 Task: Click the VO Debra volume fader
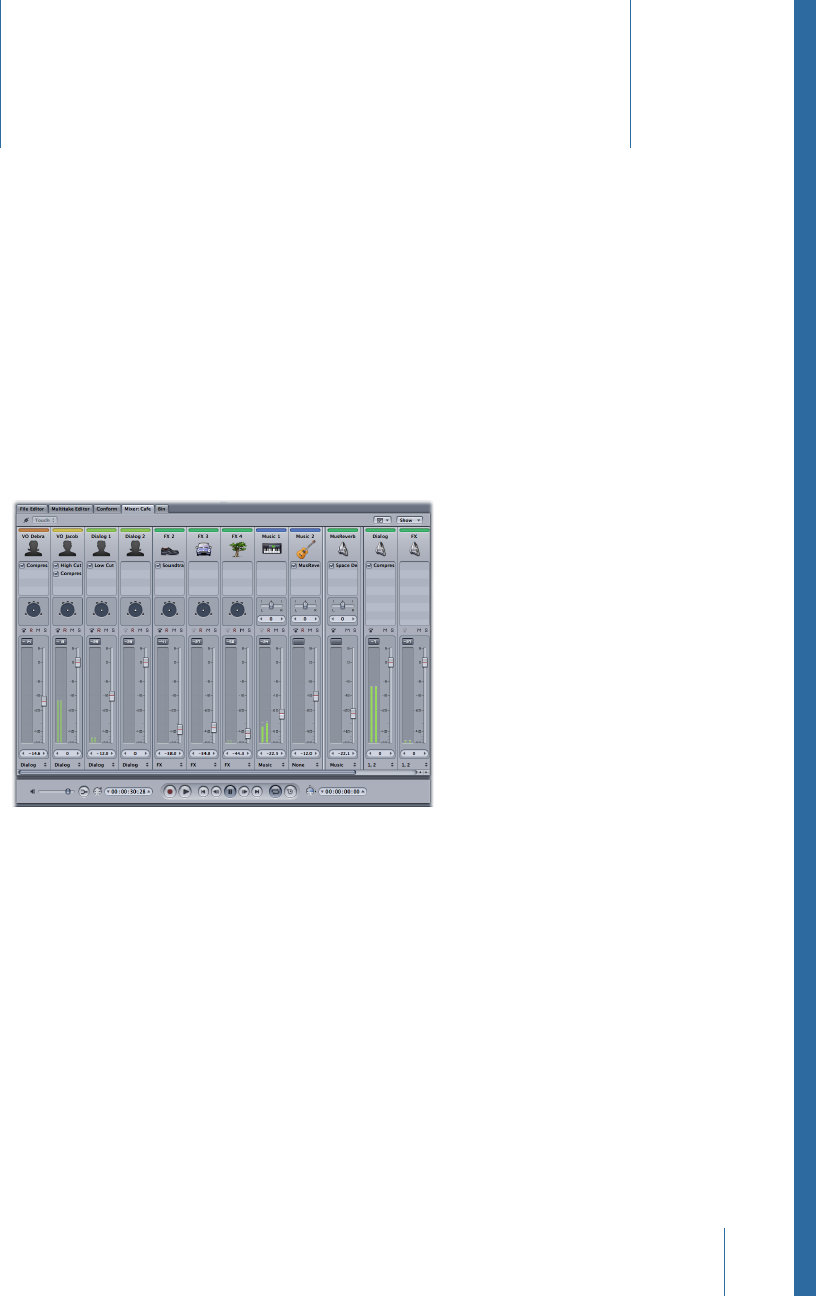(44, 701)
